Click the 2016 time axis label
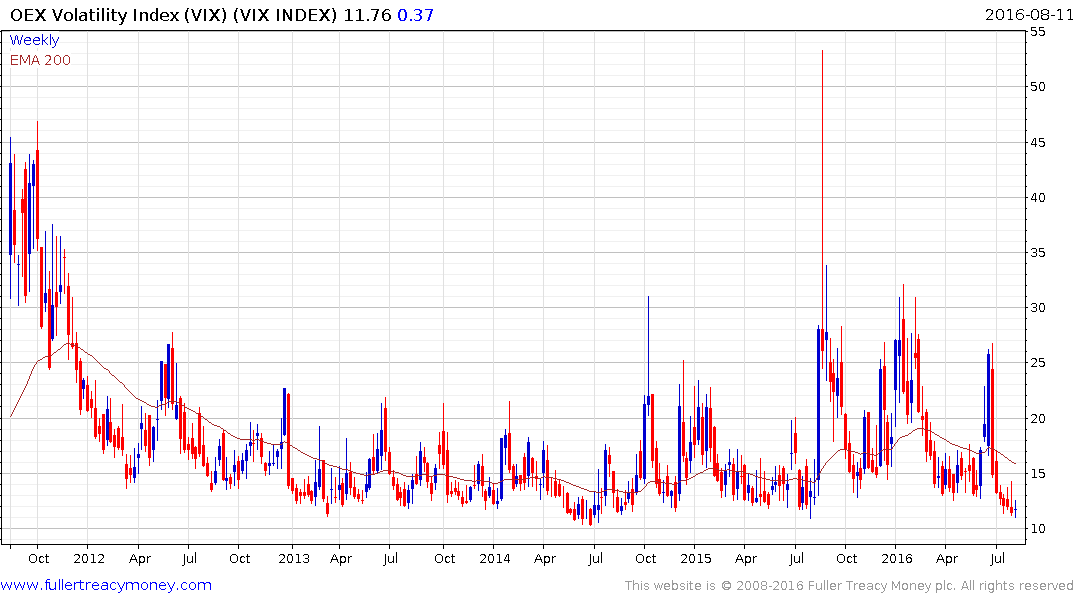This screenshot has height=600, width=1075. point(897,558)
